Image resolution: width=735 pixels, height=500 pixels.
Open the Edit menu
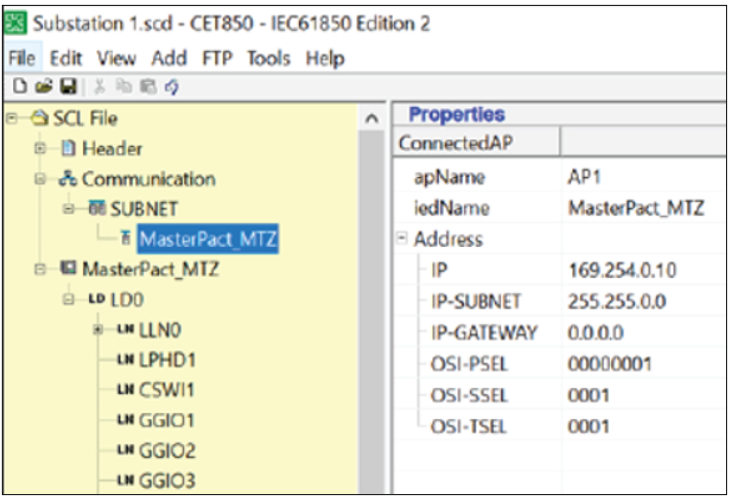[x=66, y=58]
